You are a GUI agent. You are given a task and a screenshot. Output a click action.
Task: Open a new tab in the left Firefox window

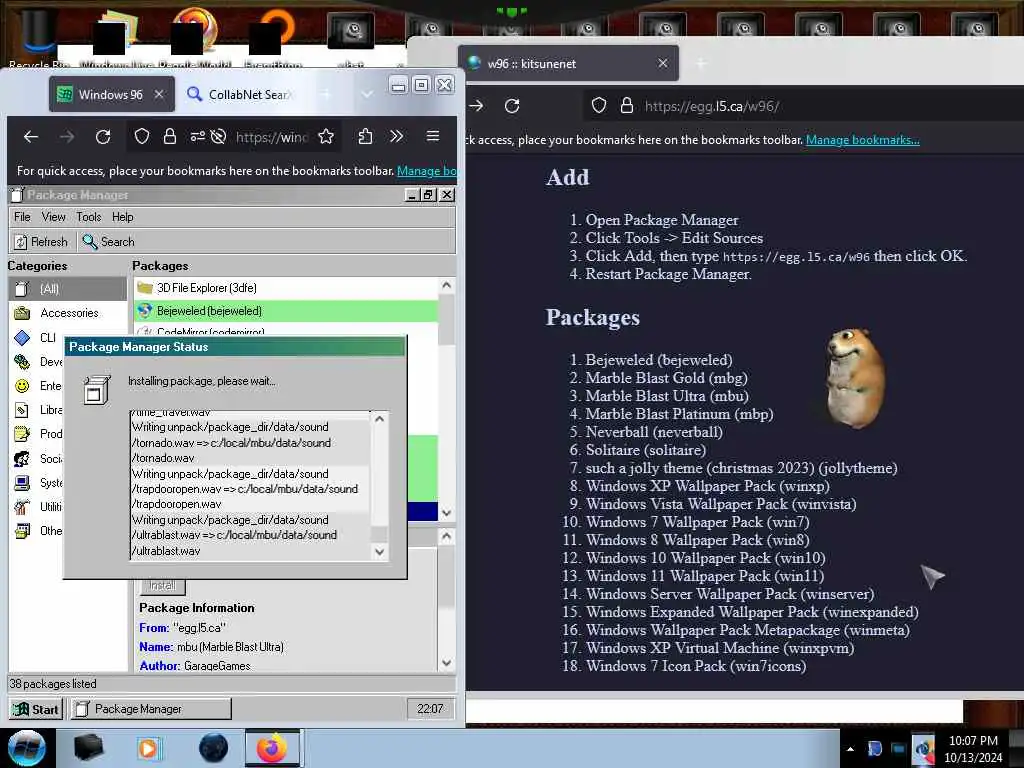click(x=326, y=95)
